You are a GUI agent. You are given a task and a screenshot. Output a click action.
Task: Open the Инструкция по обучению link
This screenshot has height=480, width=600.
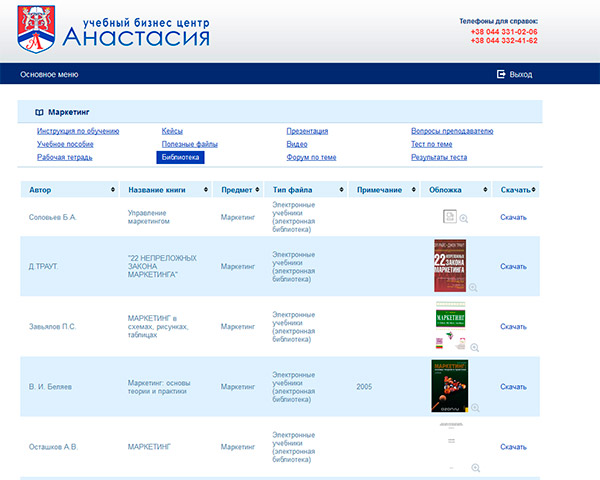coord(78,131)
